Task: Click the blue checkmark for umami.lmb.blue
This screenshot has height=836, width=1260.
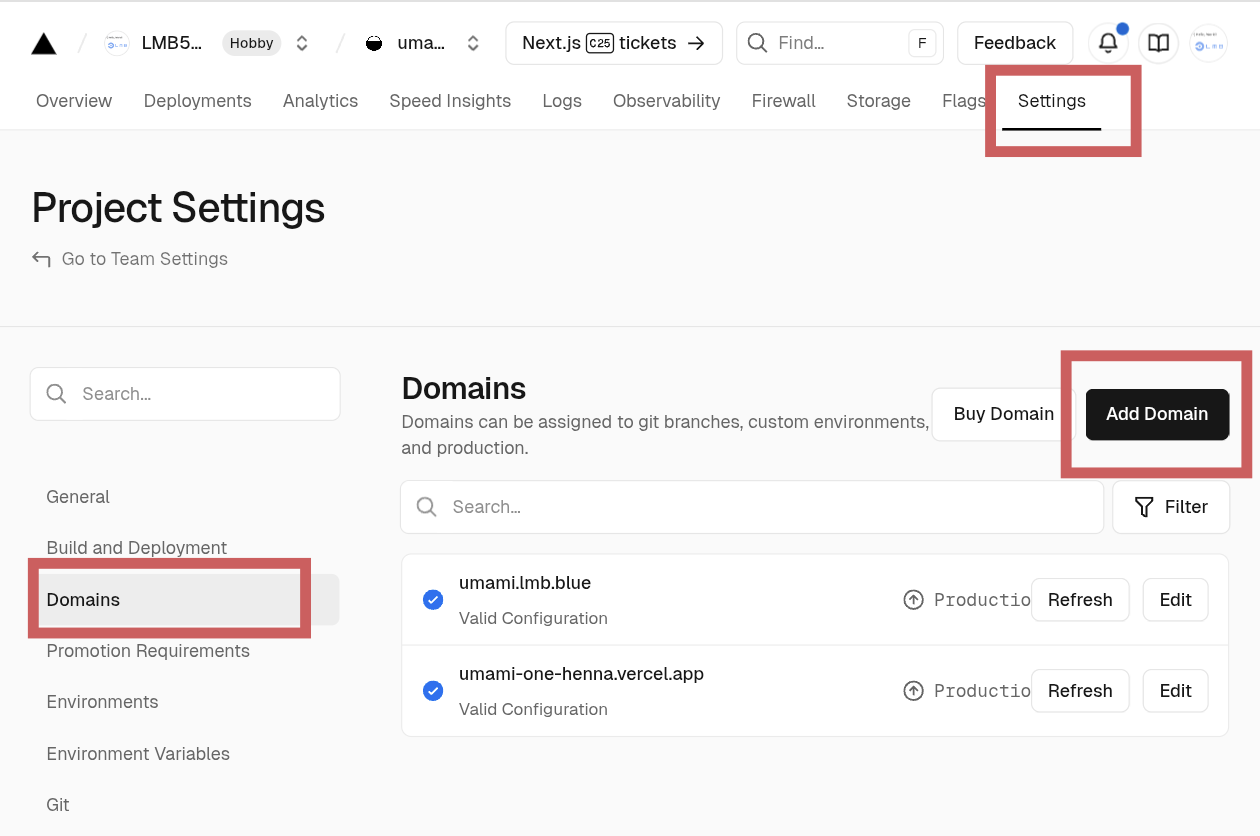Action: [x=433, y=600]
